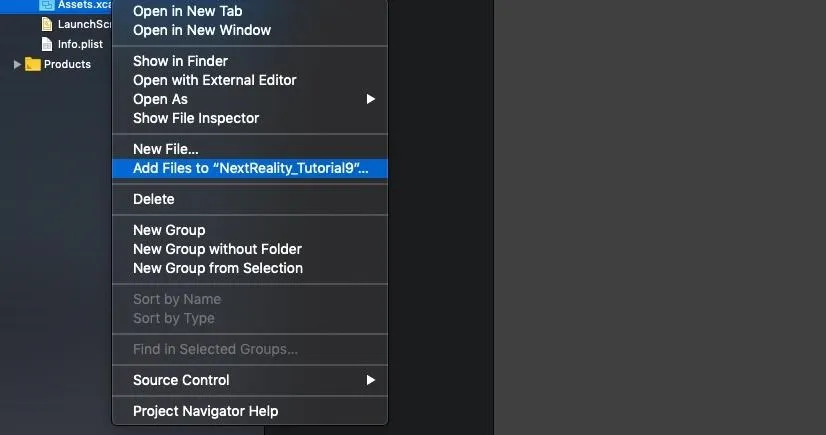Click Add Files to "NextReality_Tutorial9"…

(x=250, y=169)
